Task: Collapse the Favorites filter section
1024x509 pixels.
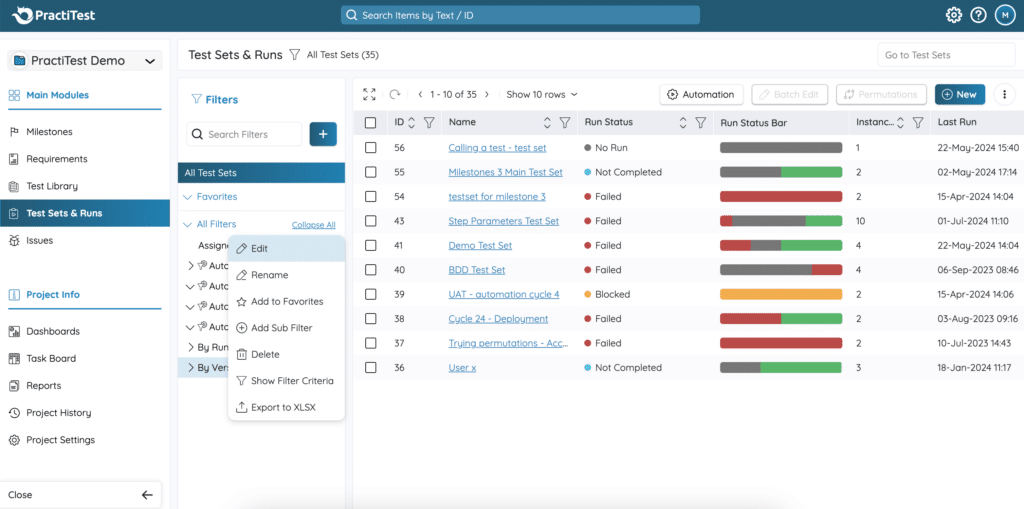Action: click(x=189, y=197)
